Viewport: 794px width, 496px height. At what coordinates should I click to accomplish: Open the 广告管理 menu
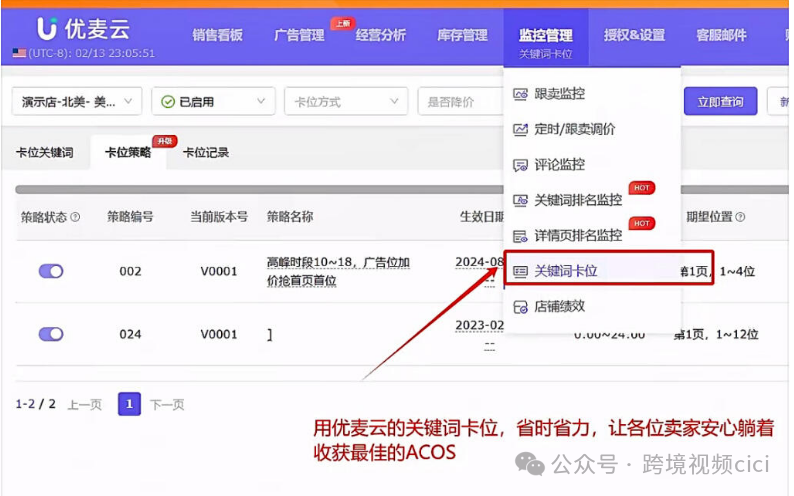[x=299, y=35]
